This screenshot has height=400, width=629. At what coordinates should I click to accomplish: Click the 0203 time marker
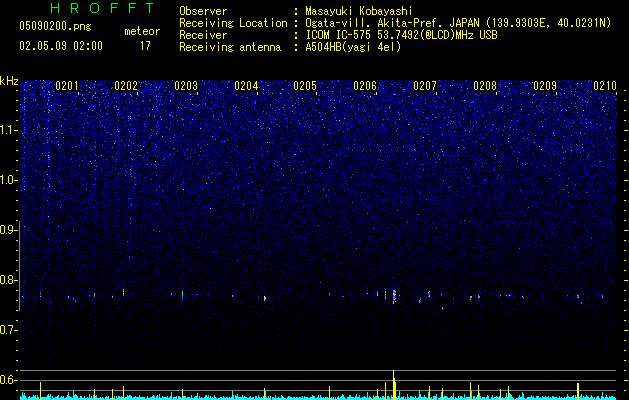186,86
